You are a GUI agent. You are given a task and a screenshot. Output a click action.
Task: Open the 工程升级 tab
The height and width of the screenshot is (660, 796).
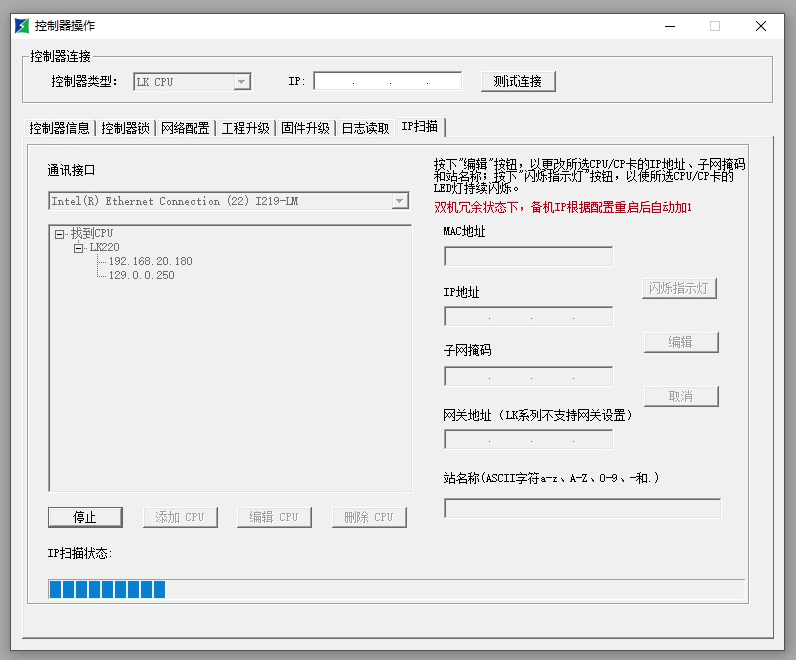(245, 128)
